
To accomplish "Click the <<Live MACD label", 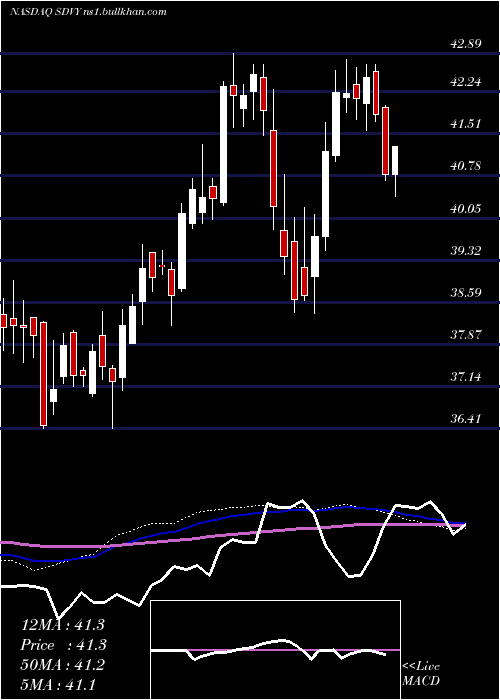I will (x=421, y=674).
